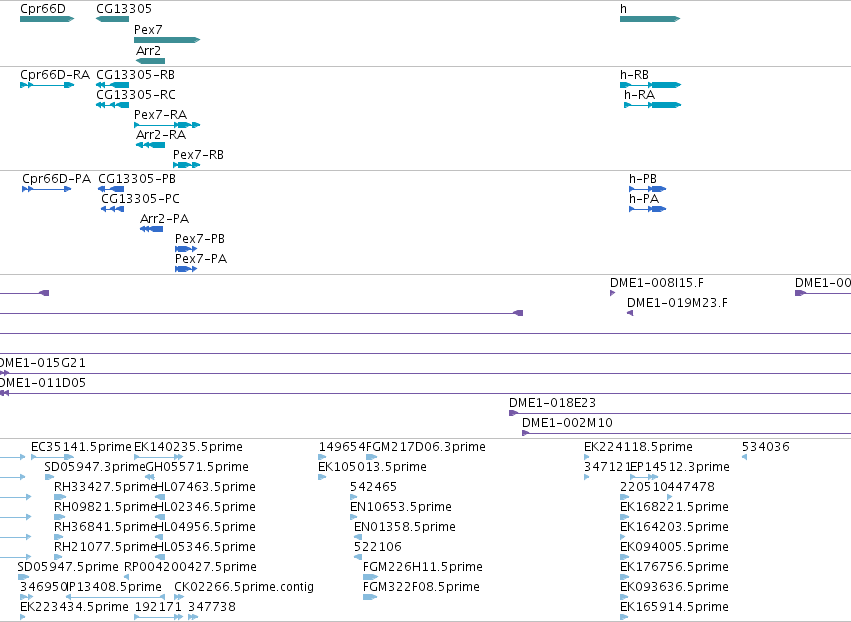The width and height of the screenshot is (851, 622).
Task: Select the FGM322F08.5prime EST label
Action: click(x=421, y=587)
